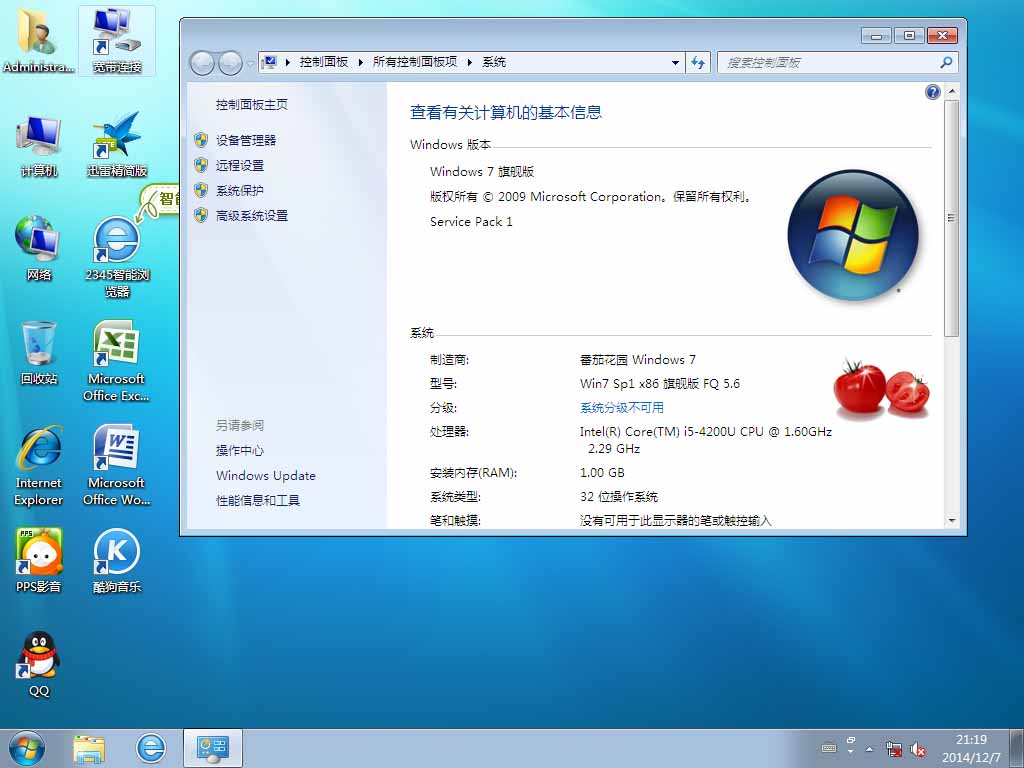Open 高级系统设置 from the sidebar
Screen dimensions: 1024x768
click(251, 216)
